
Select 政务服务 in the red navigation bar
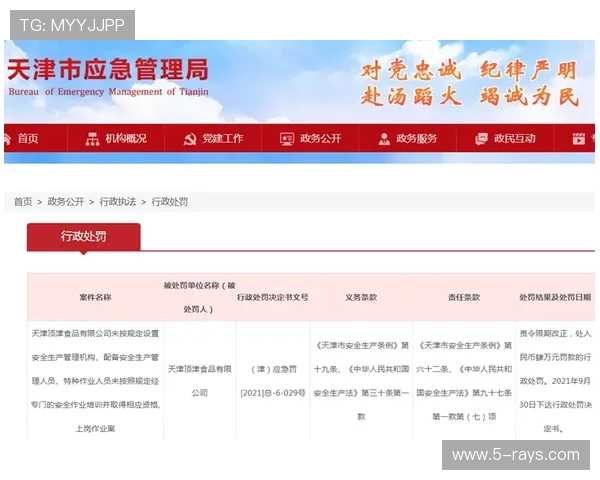(x=417, y=138)
